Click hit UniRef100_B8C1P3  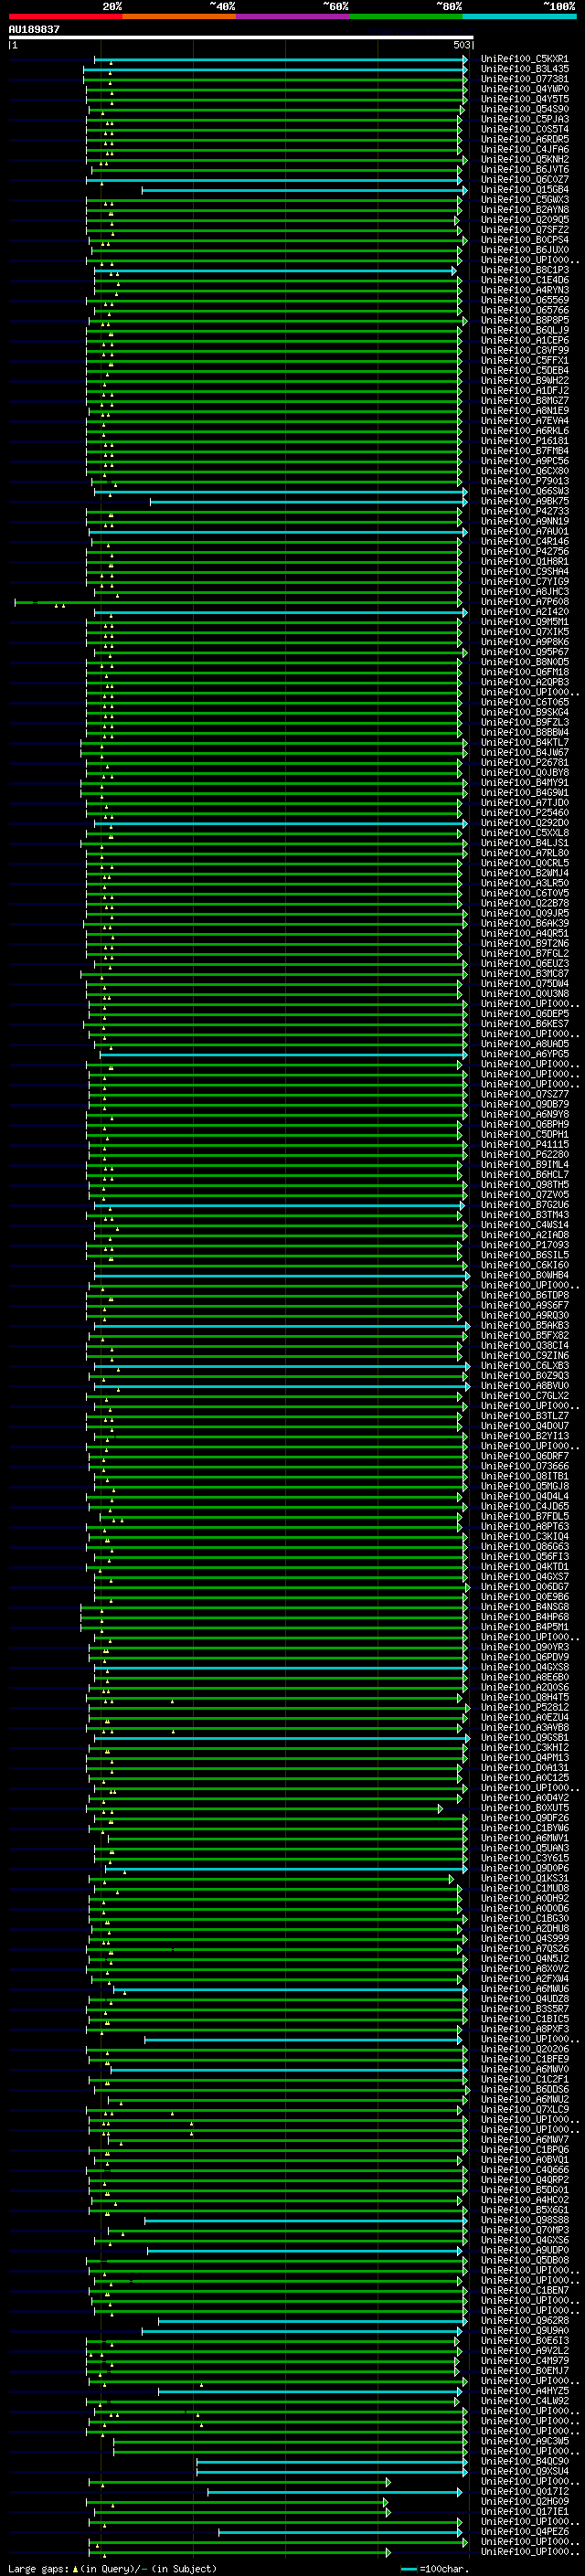(525, 270)
